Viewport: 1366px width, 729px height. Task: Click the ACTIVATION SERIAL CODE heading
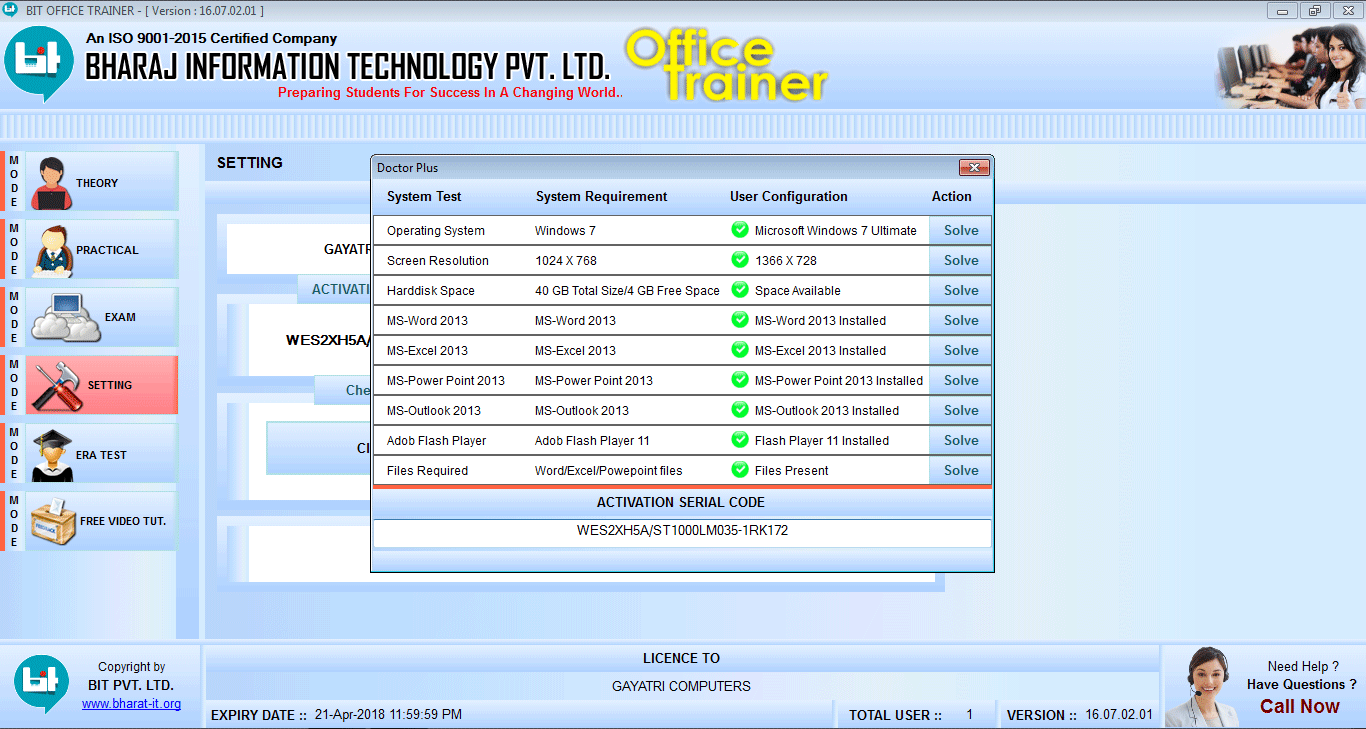pyautogui.click(x=681, y=502)
